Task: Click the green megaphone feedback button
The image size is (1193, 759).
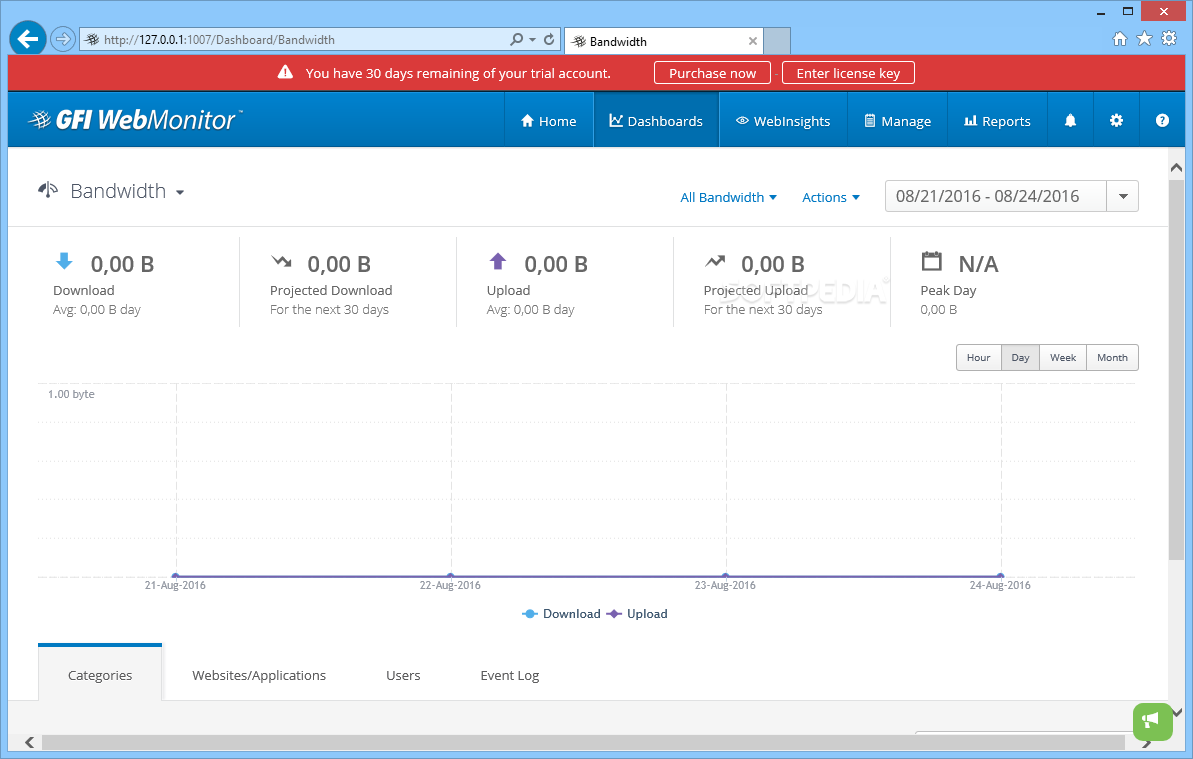Action: pyautogui.click(x=1152, y=721)
